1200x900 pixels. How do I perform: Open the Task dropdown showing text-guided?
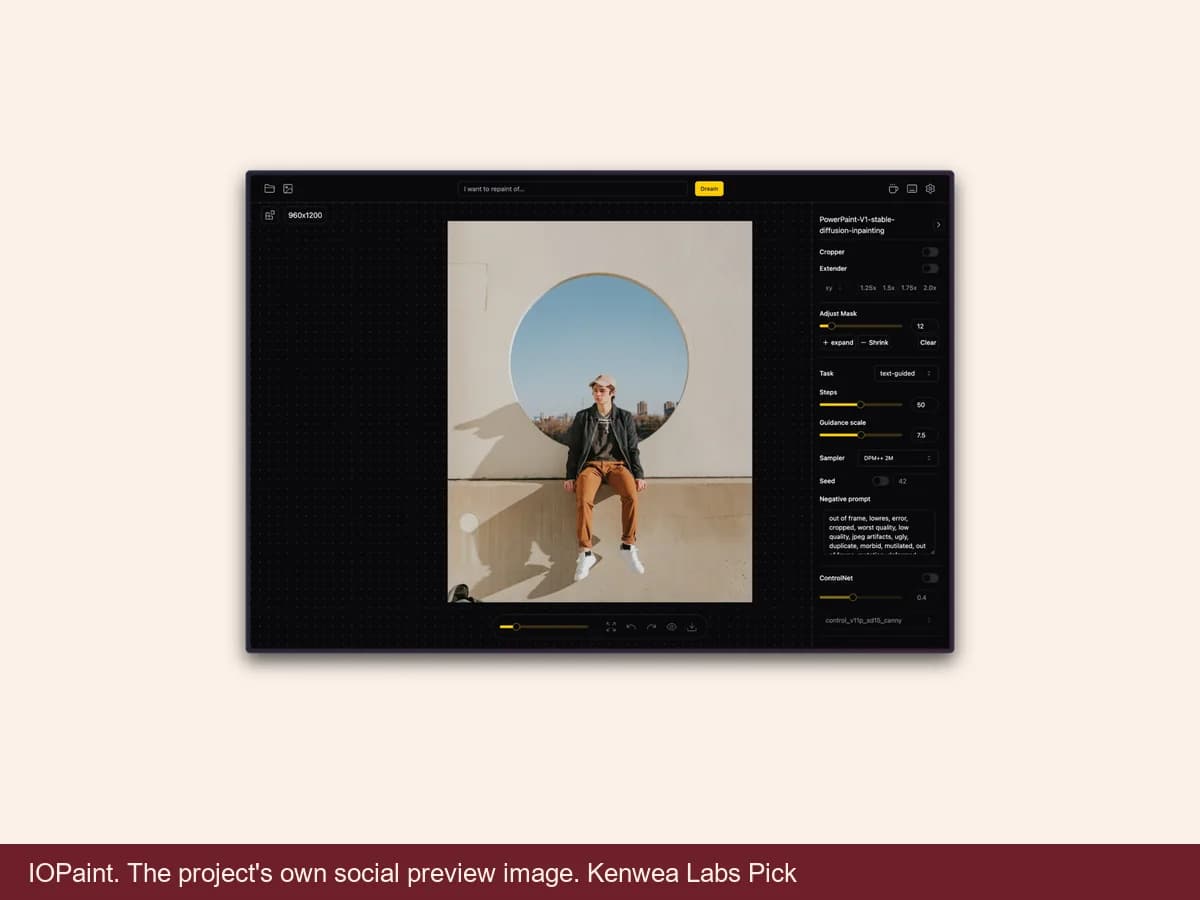pos(906,373)
